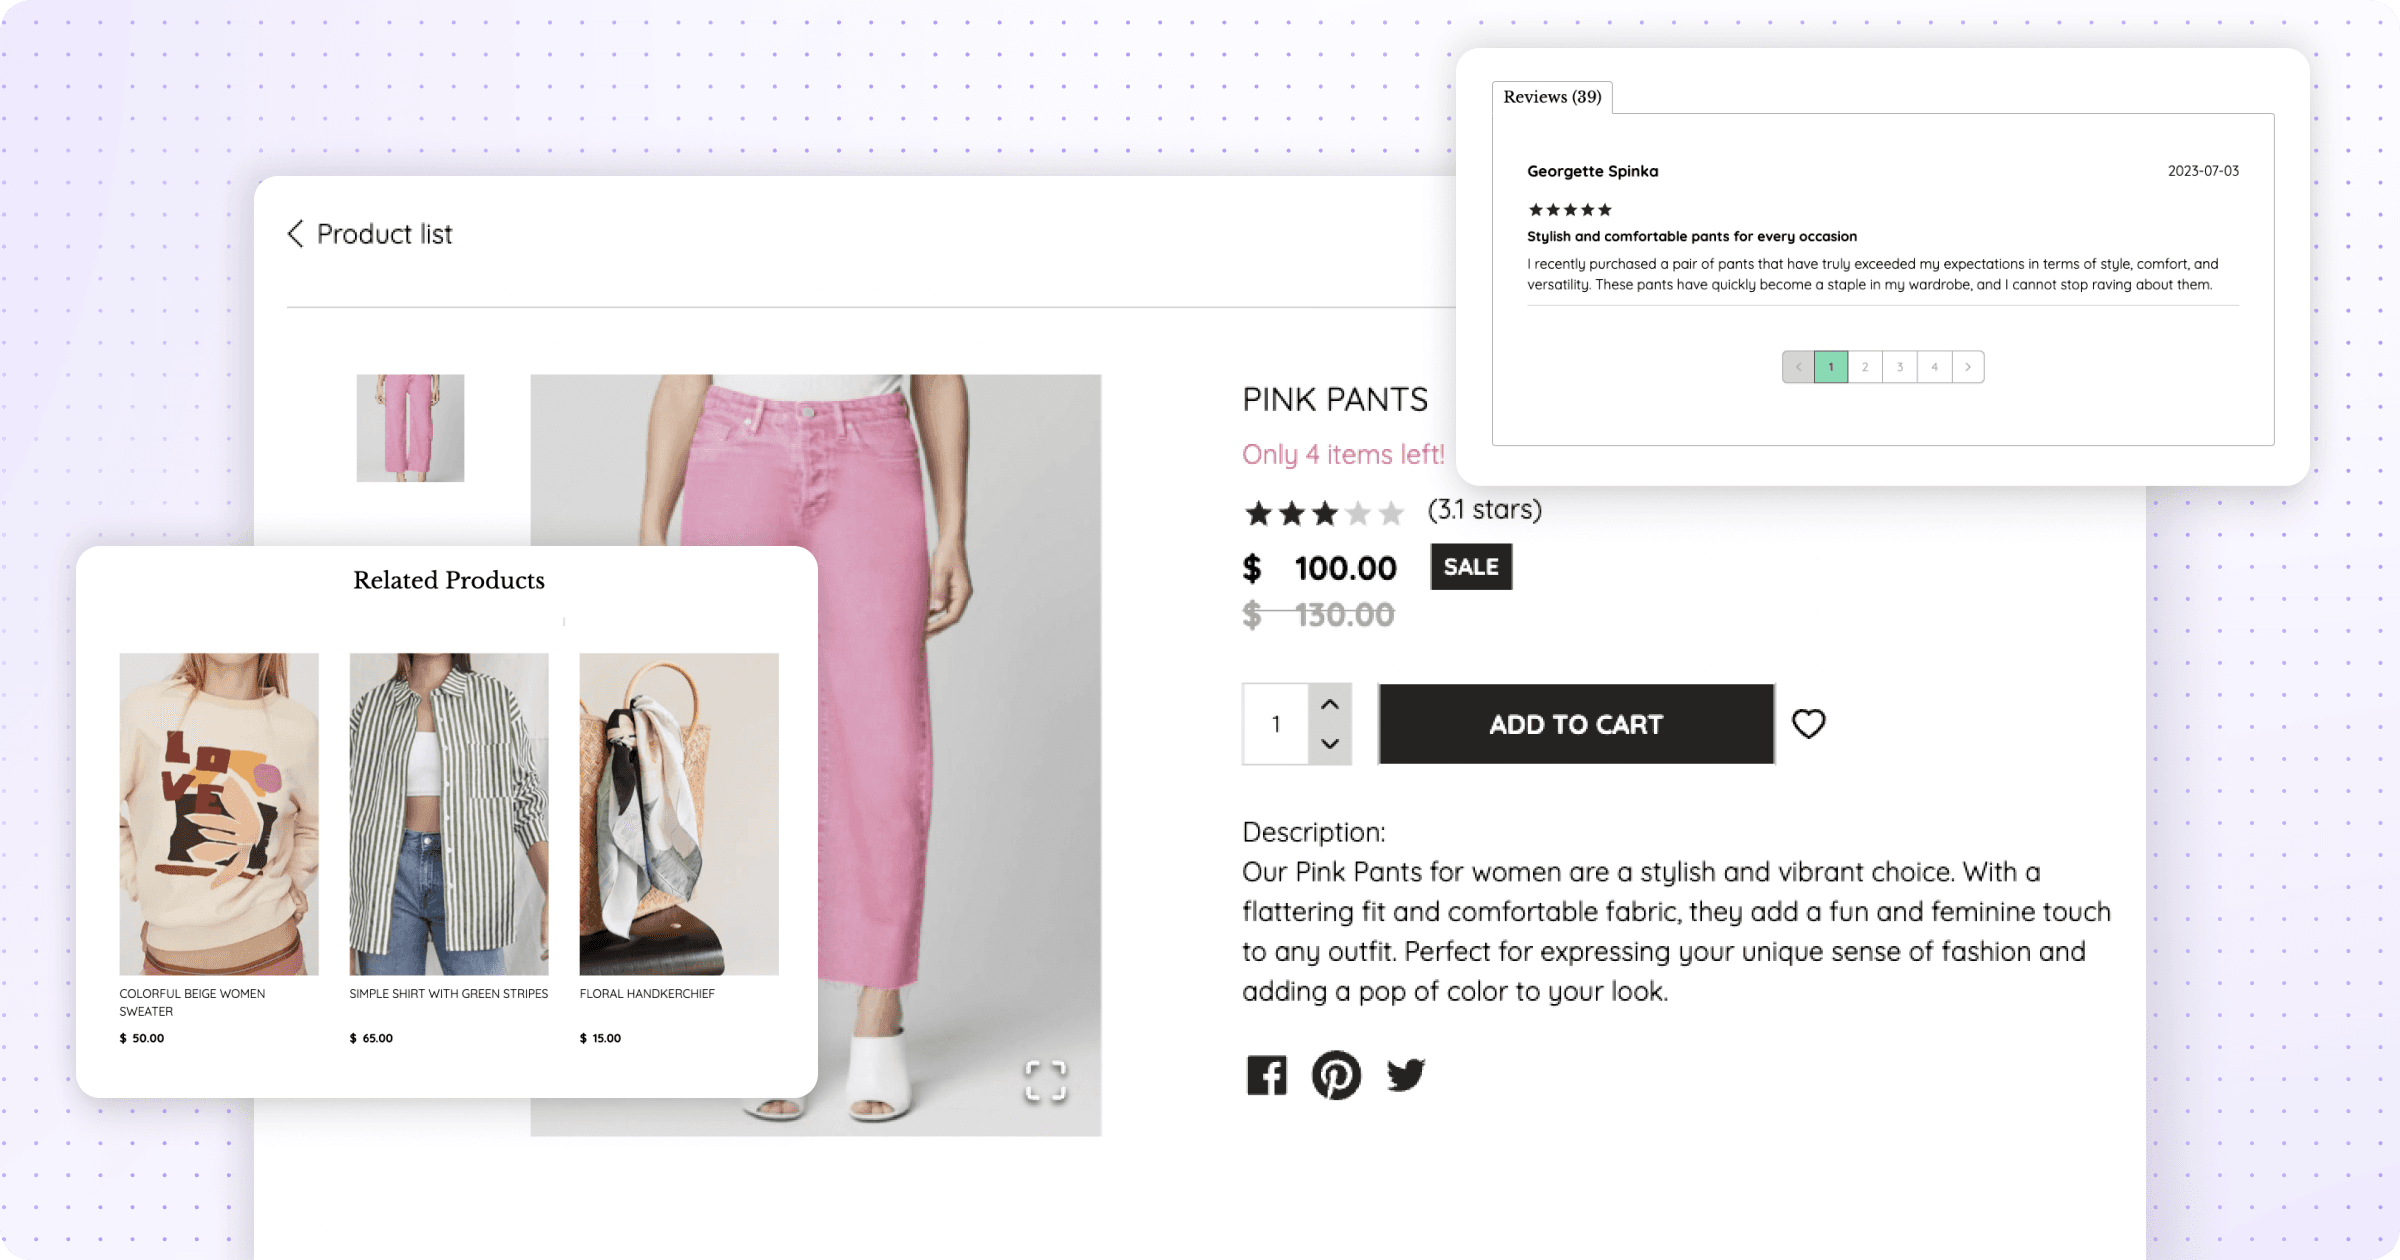This screenshot has width=2400, height=1260.
Task: Click the next page arrow in reviews
Action: [1968, 367]
